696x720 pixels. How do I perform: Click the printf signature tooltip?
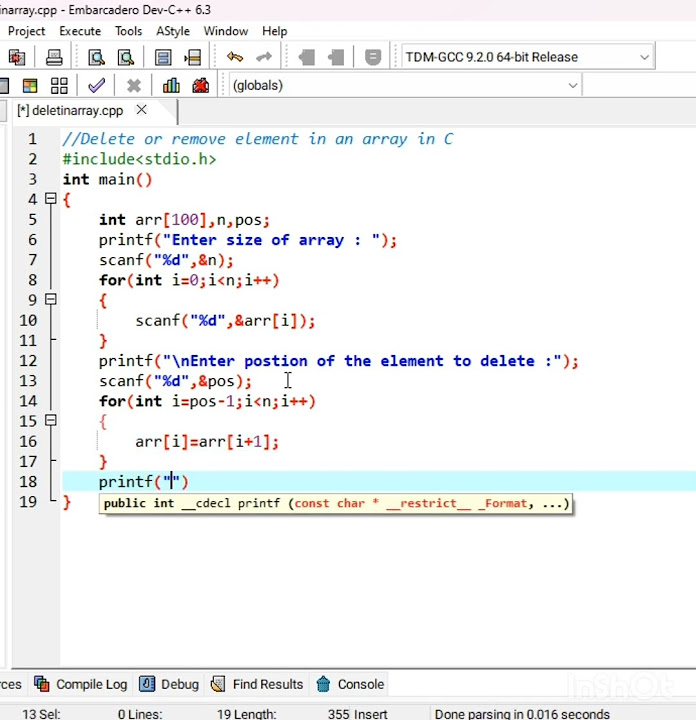click(x=336, y=504)
